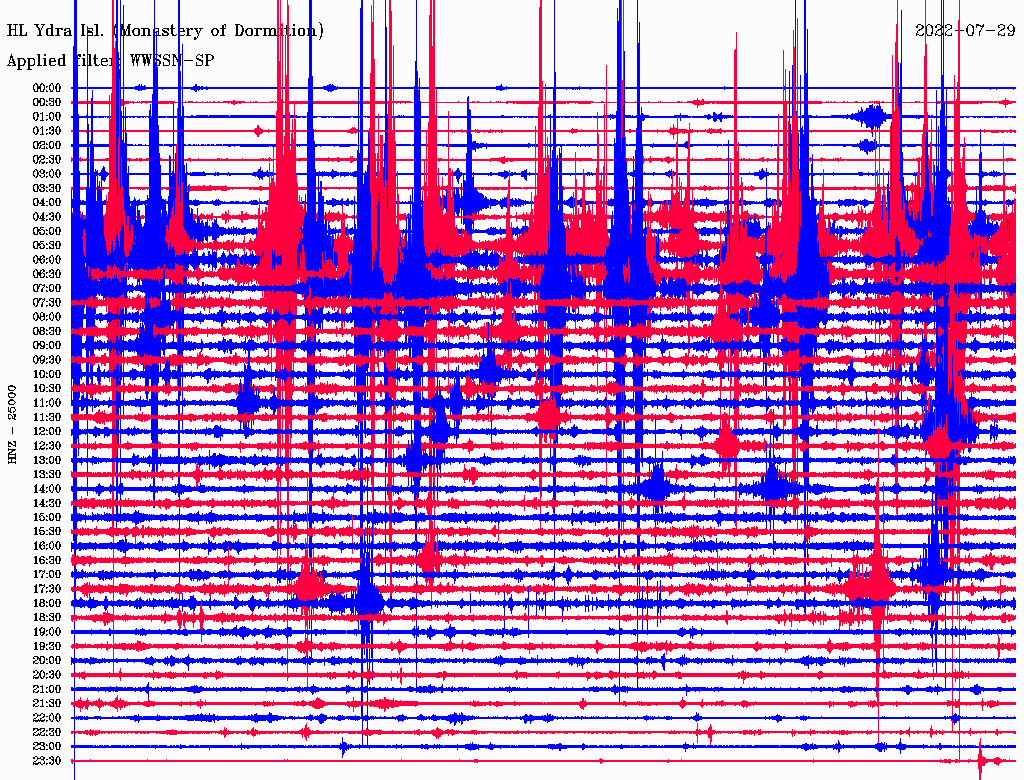Click the blue event burst on the 01:00 trace
Viewport: 1024px width, 780px height.
point(871,118)
